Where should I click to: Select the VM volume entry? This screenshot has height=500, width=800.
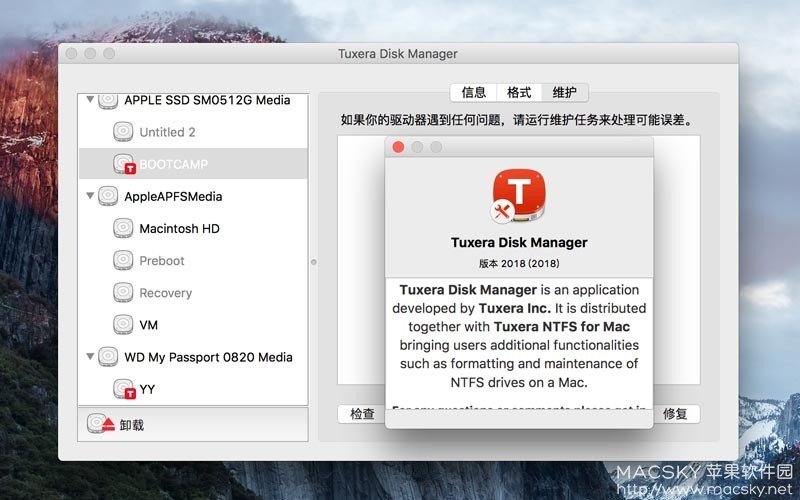coord(148,325)
